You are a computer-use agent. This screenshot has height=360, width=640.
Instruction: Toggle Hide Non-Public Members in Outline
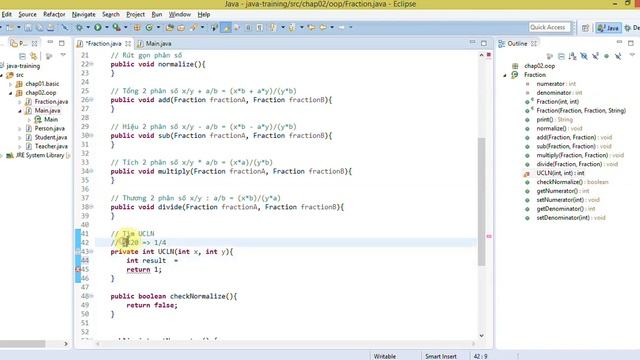tap(607, 56)
